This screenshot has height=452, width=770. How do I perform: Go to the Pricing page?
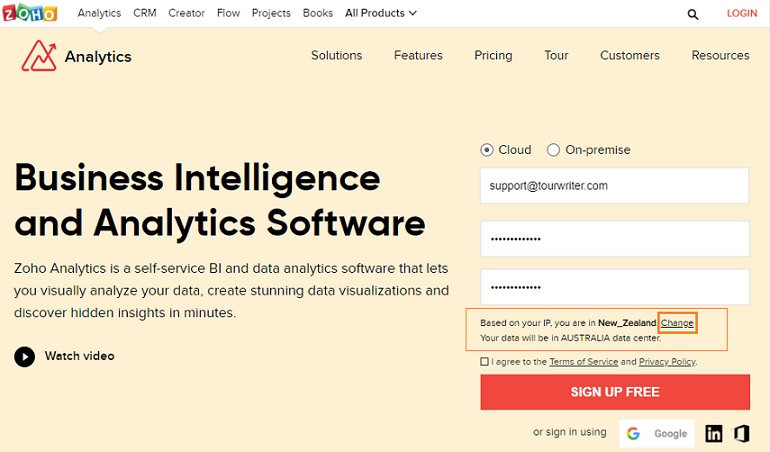tap(493, 56)
